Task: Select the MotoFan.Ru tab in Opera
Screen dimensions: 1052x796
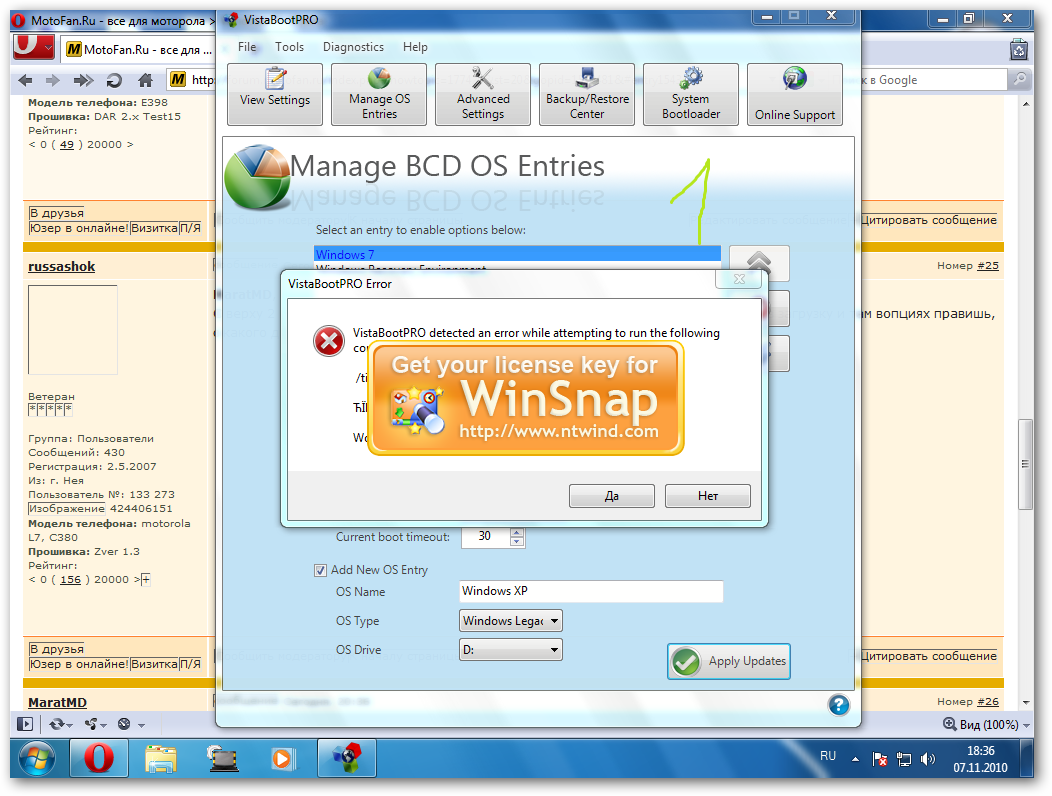Action: coord(138,50)
